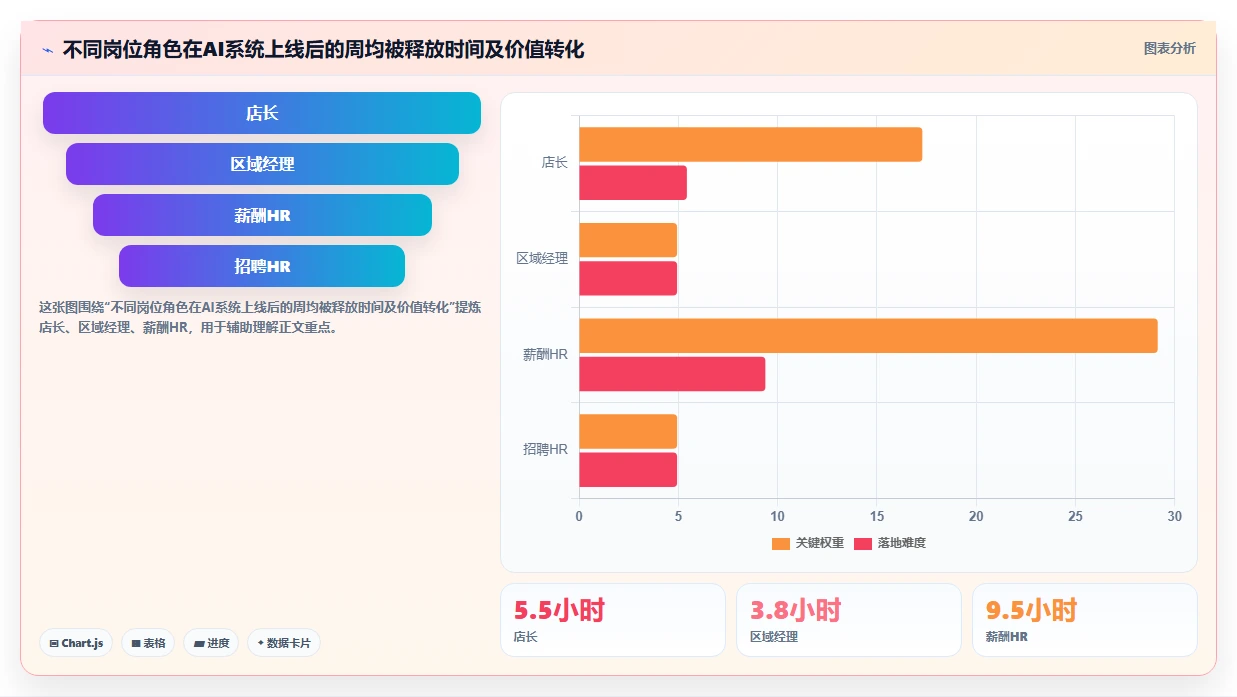Click the red 区域经理 bar
Viewport: 1237px width, 697px height.
tap(628, 278)
